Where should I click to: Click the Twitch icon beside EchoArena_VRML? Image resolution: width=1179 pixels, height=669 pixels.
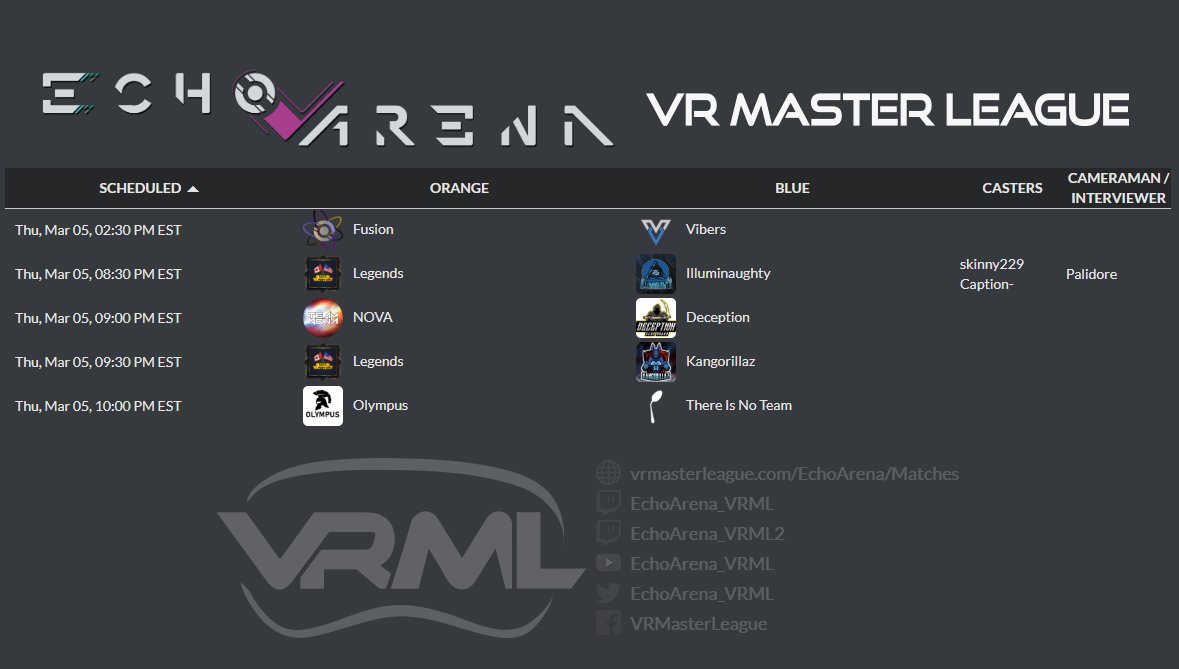tap(608, 503)
